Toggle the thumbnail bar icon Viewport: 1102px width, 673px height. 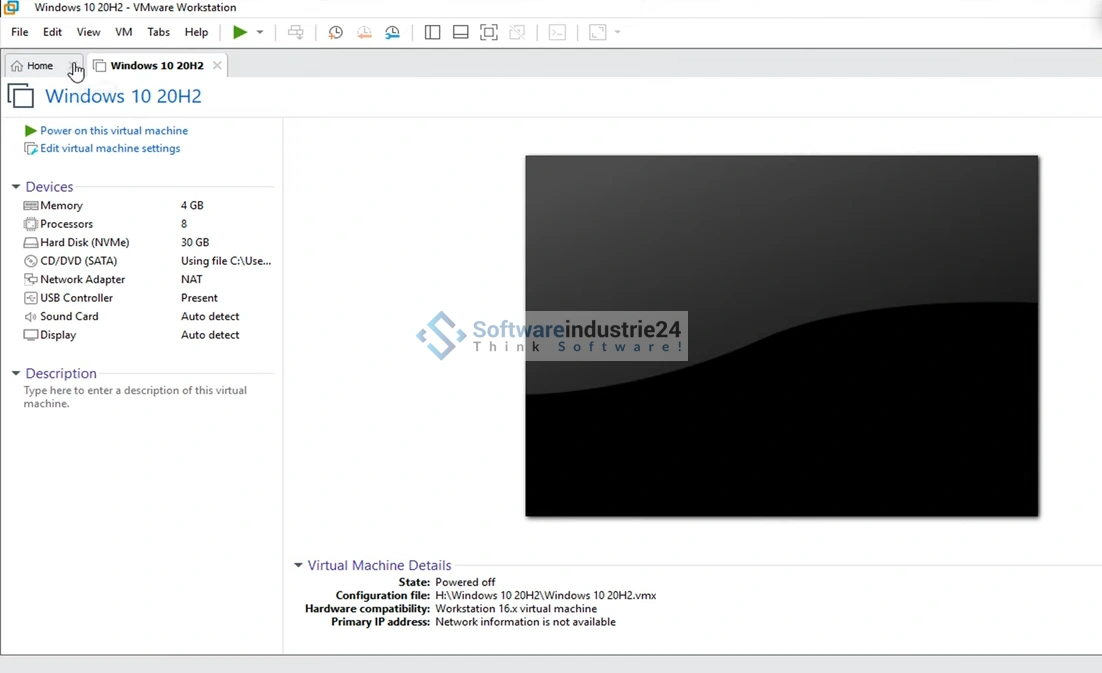460,32
